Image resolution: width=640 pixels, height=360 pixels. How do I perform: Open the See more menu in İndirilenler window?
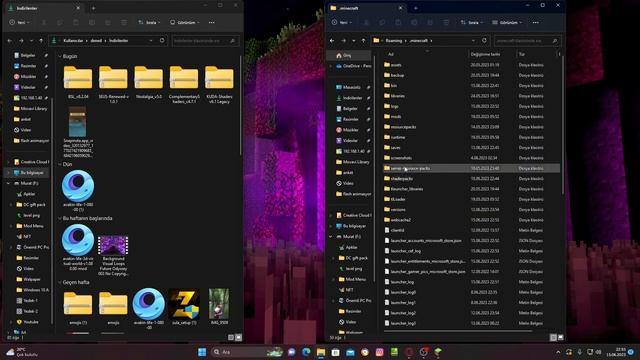point(211,22)
